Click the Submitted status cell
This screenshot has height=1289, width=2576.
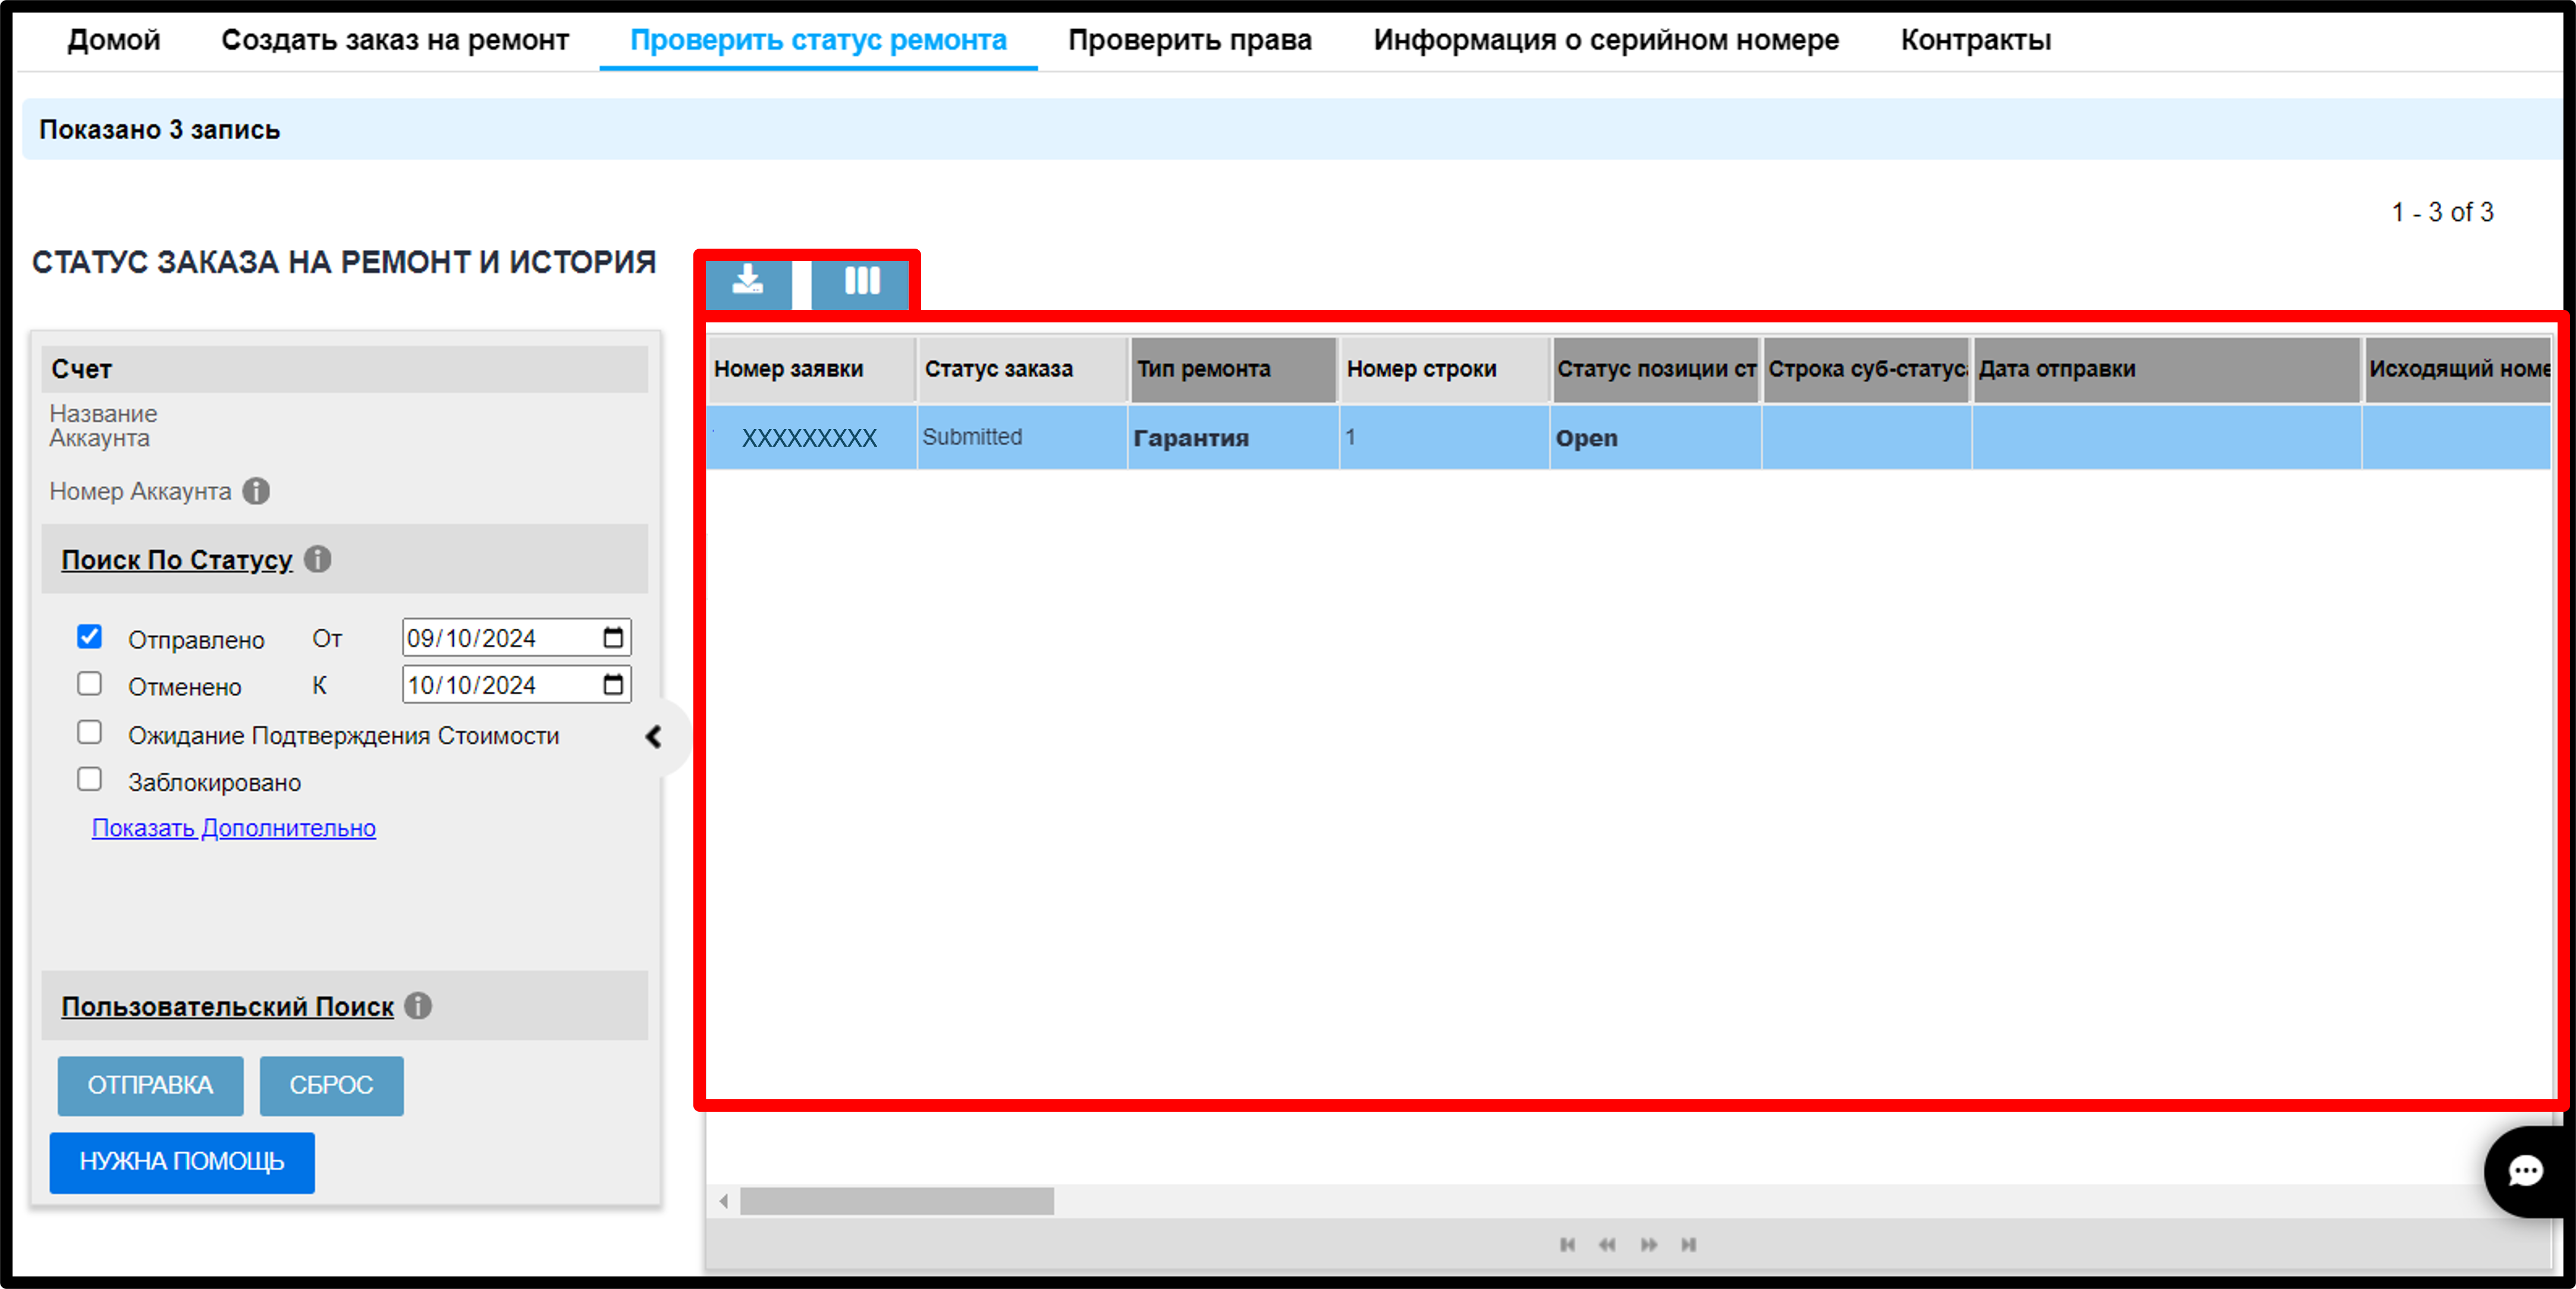[x=1022, y=437]
